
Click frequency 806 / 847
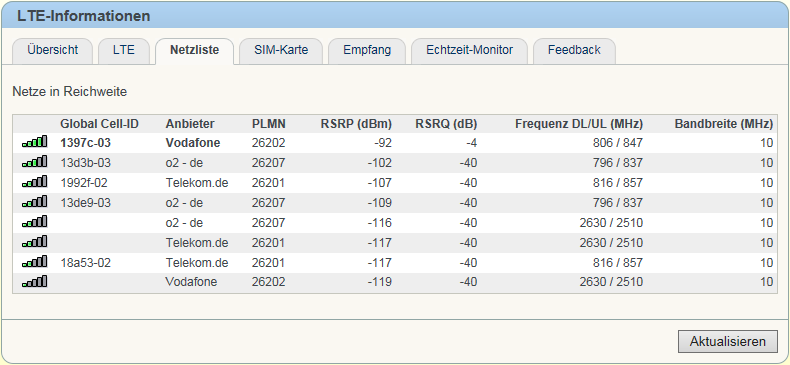[x=618, y=143]
